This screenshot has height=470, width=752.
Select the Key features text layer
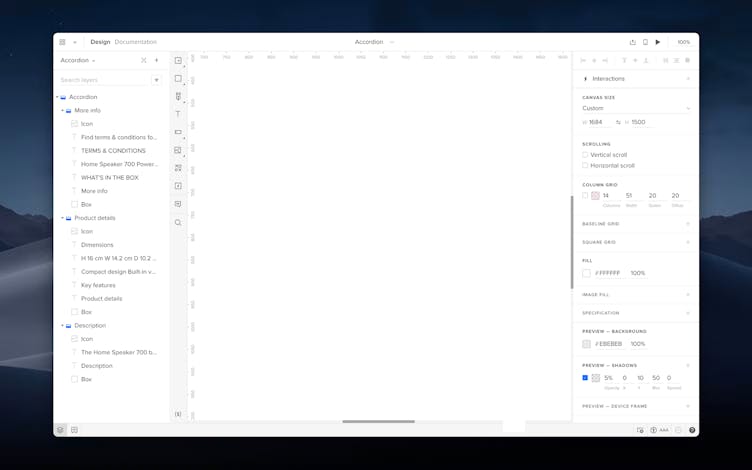click(98, 285)
